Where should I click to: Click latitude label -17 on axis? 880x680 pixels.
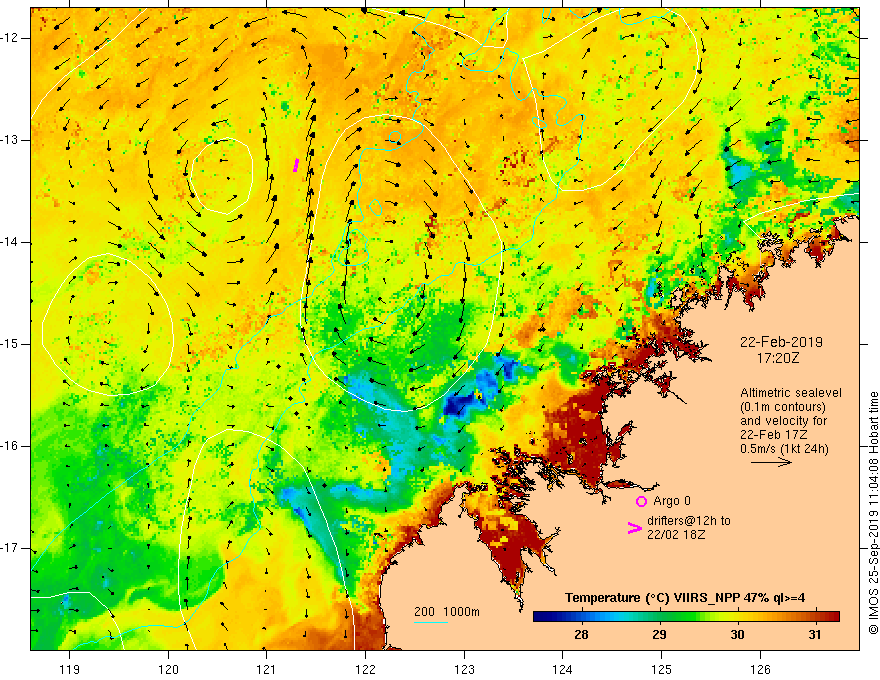coord(10,548)
